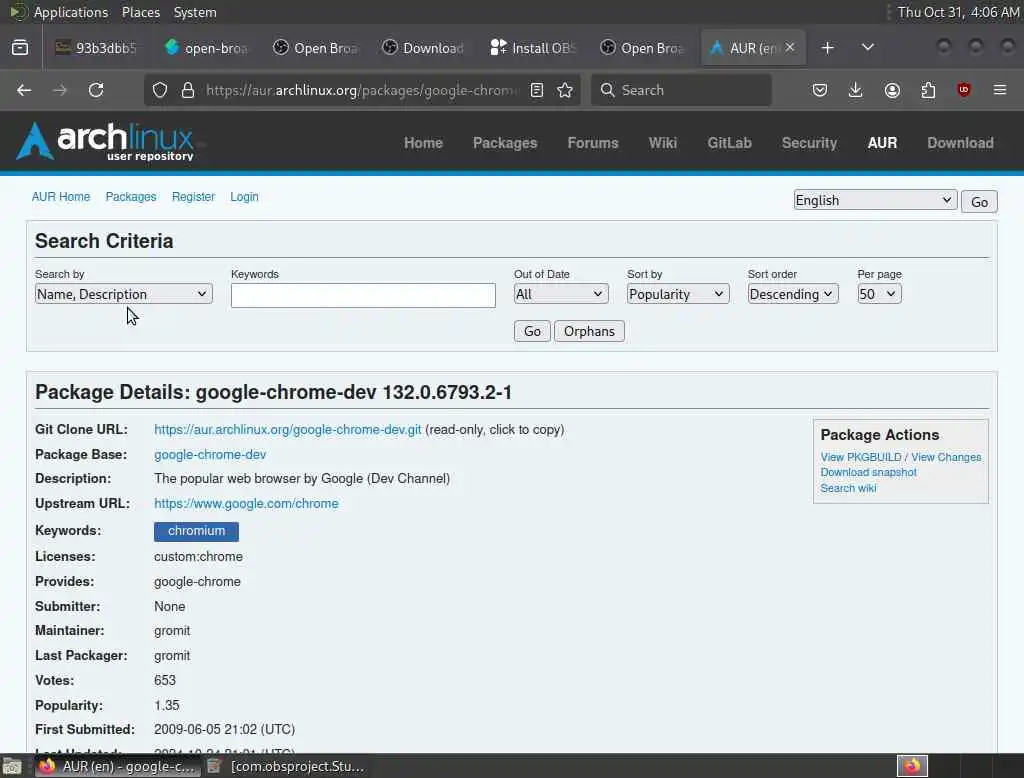The height and width of the screenshot is (778, 1024).
Task: Switch to 93b3dbb5 tab
Action: pyautogui.click(x=97, y=48)
